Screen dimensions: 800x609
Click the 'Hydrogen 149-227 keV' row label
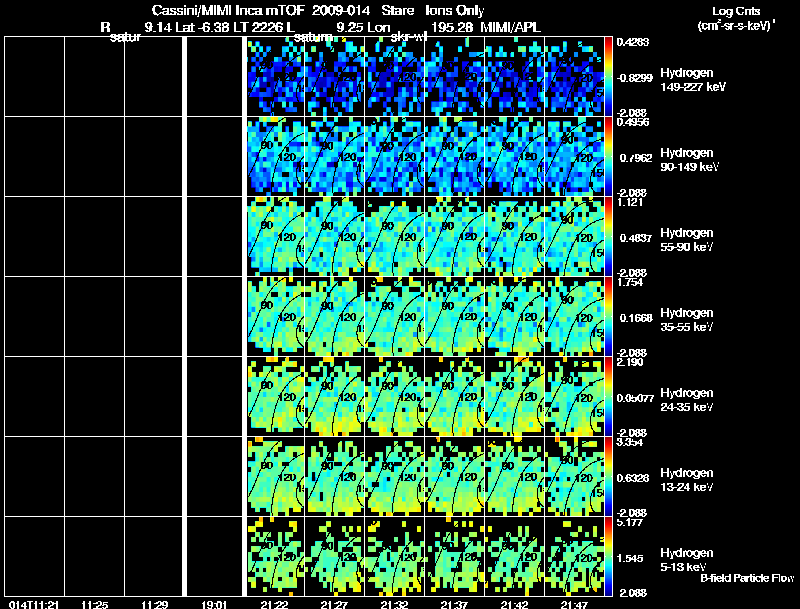point(693,80)
